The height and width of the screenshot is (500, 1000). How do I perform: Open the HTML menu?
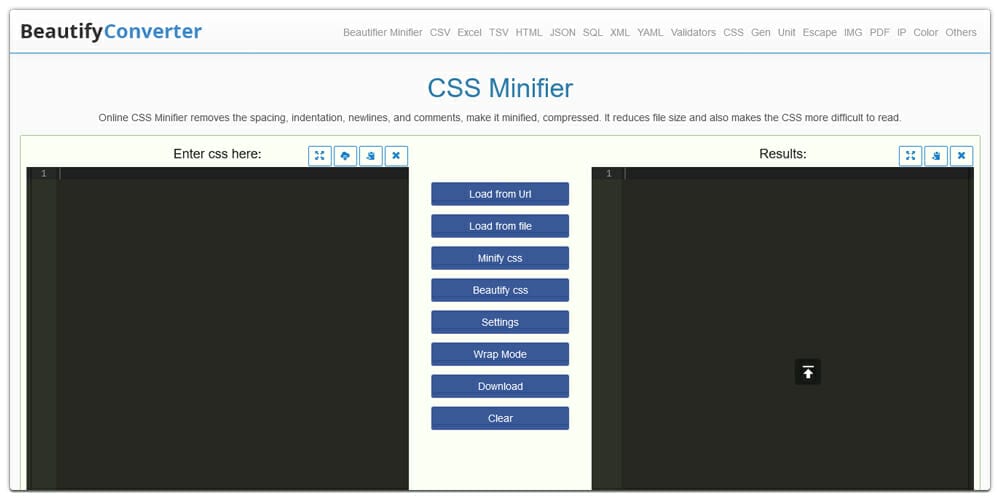[529, 33]
